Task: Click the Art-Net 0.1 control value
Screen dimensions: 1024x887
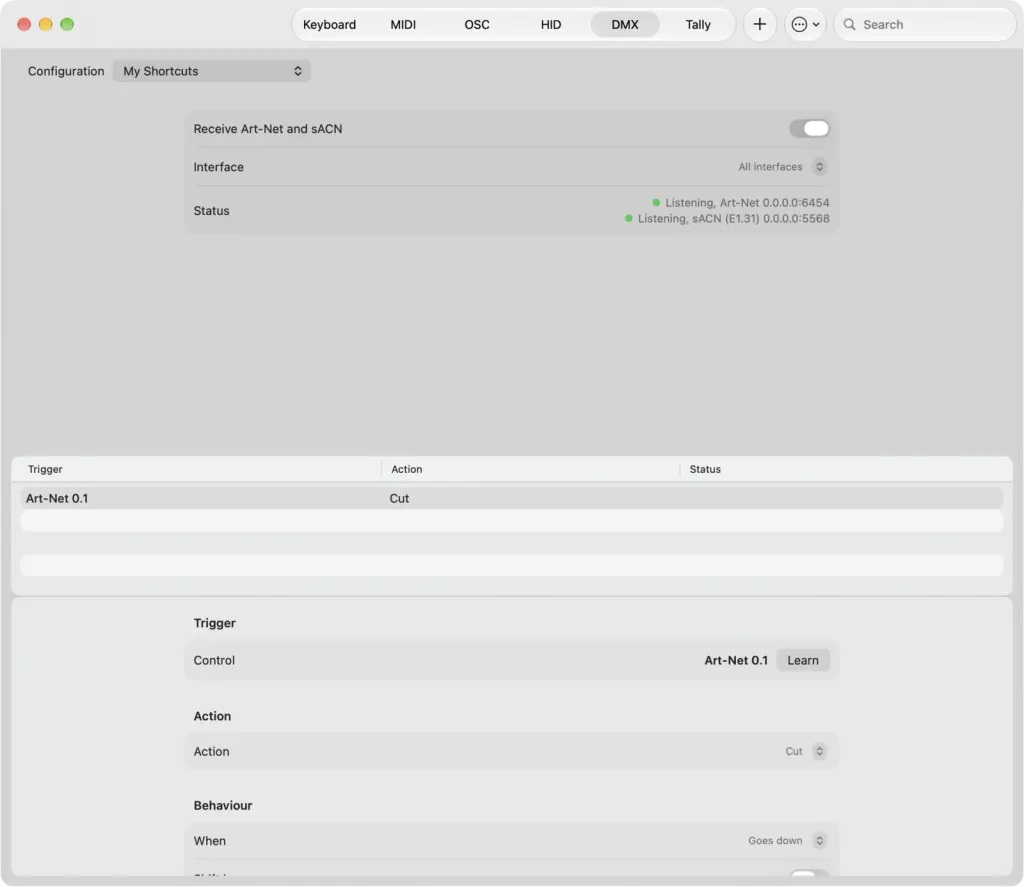Action: point(735,660)
